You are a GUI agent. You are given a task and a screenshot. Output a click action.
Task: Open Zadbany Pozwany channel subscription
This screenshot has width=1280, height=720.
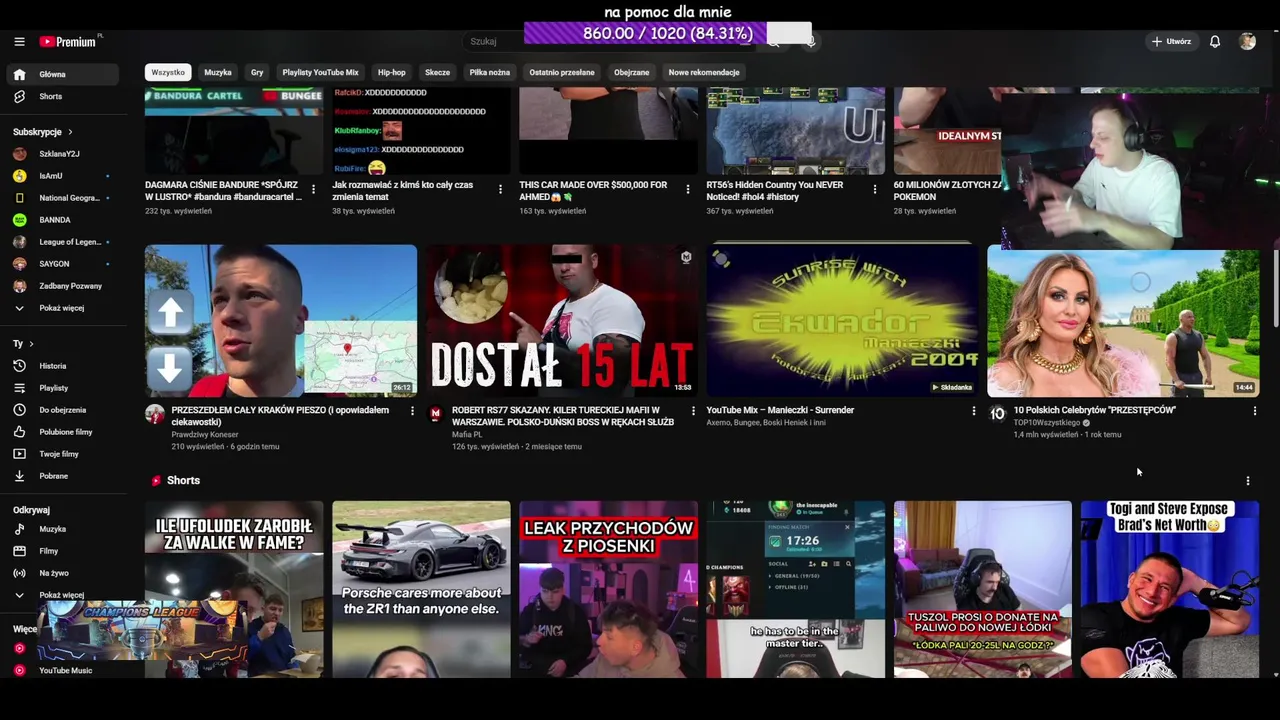click(63, 286)
